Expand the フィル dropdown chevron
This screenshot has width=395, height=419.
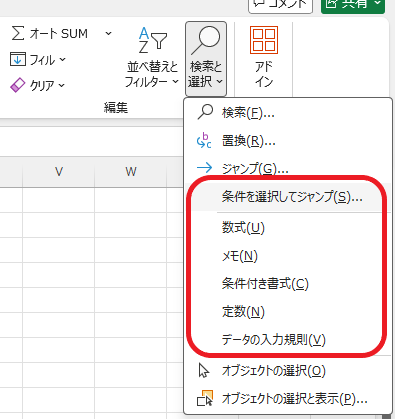click(x=63, y=60)
